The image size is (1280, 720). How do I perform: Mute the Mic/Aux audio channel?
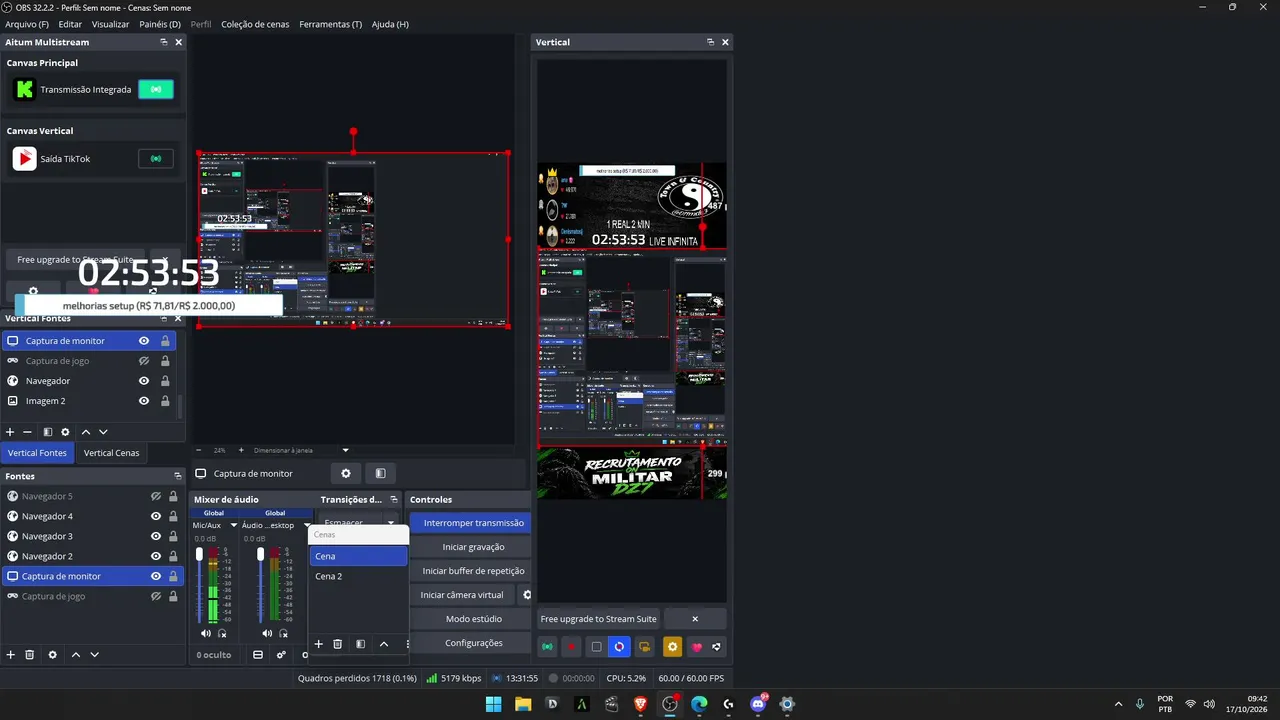click(x=206, y=633)
